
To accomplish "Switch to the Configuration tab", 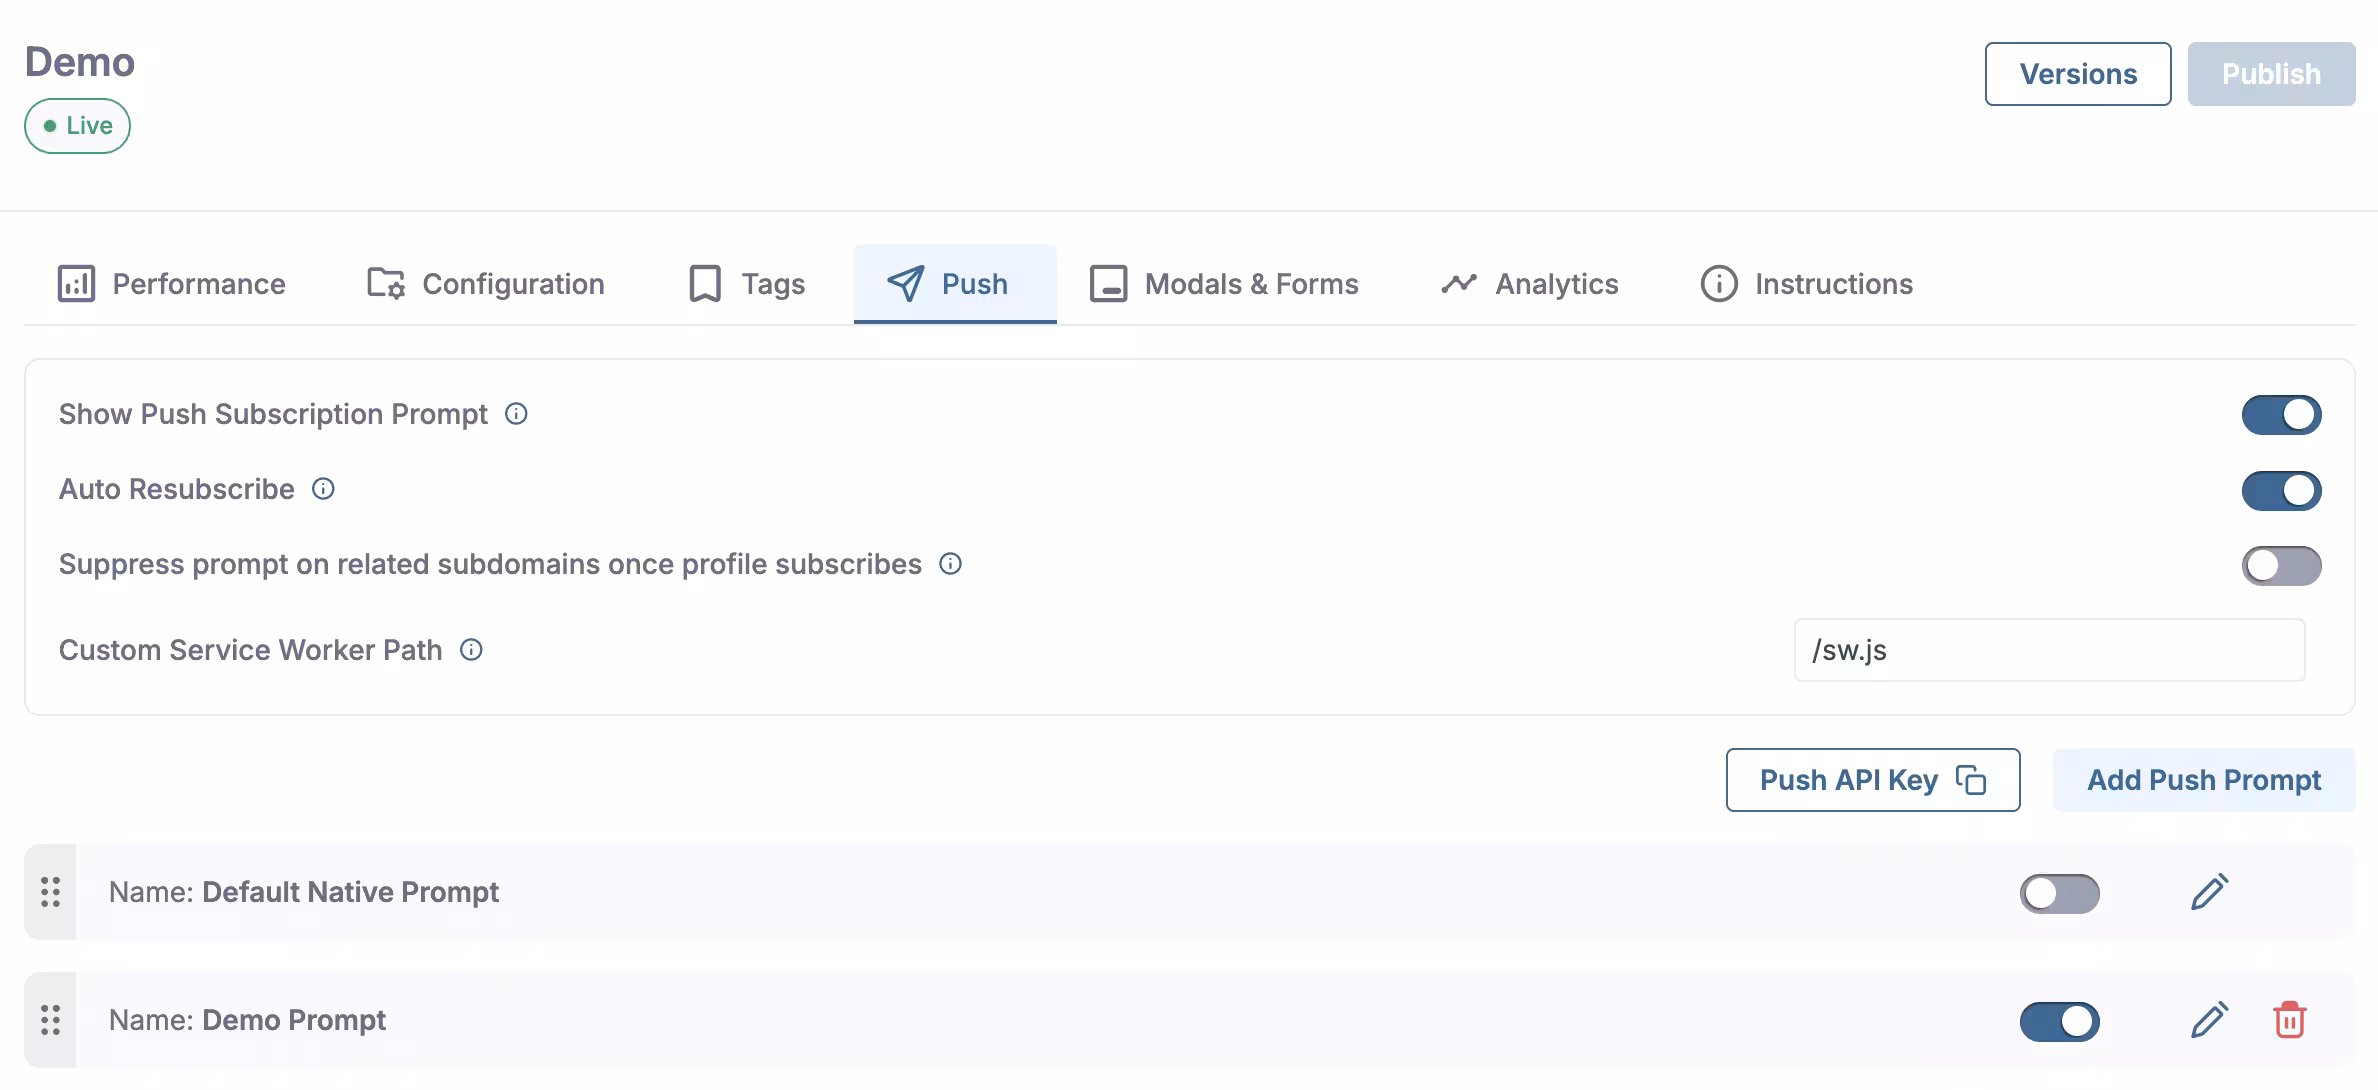I will pos(486,284).
